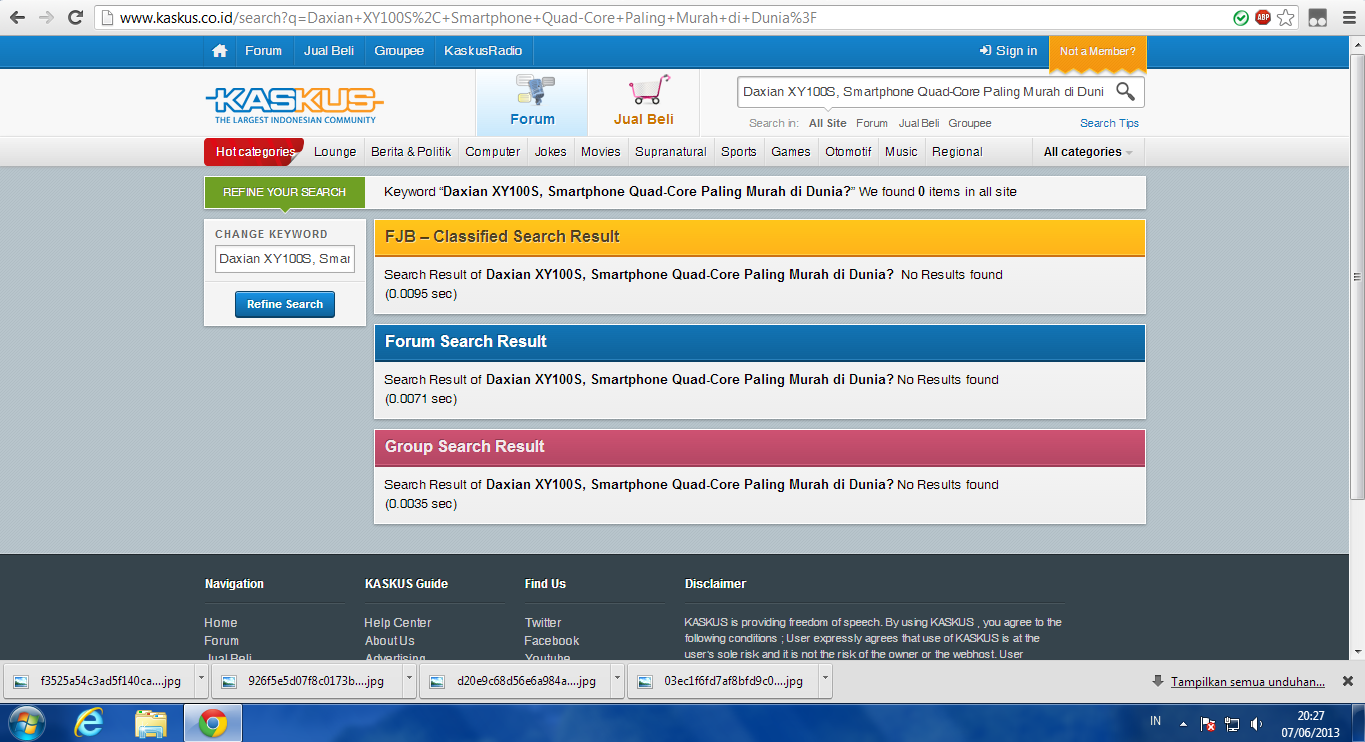Viewport: 1365px width, 742px height.
Task: Filter search scope to Groupee
Action: pos(969,123)
